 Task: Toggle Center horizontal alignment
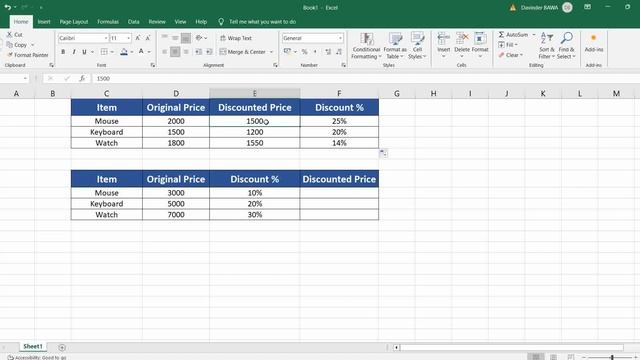click(175, 52)
